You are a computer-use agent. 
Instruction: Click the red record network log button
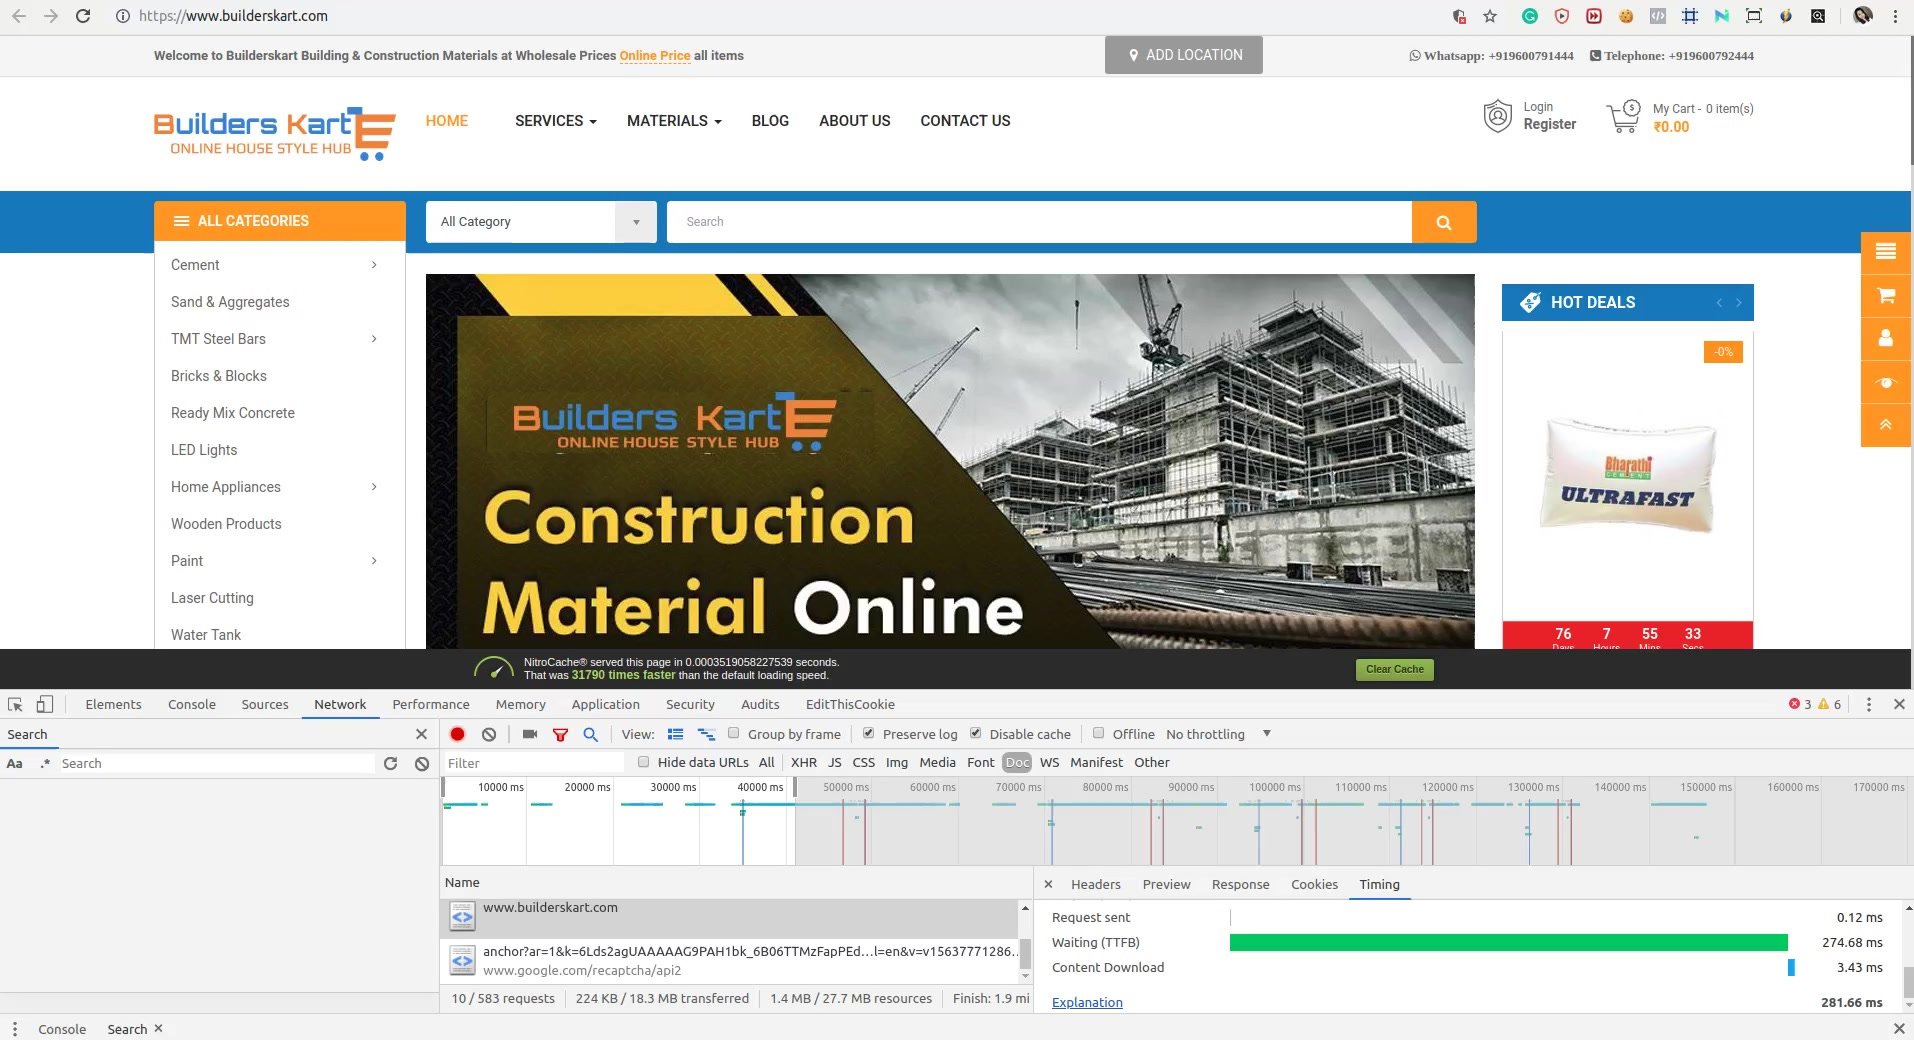[x=457, y=734]
